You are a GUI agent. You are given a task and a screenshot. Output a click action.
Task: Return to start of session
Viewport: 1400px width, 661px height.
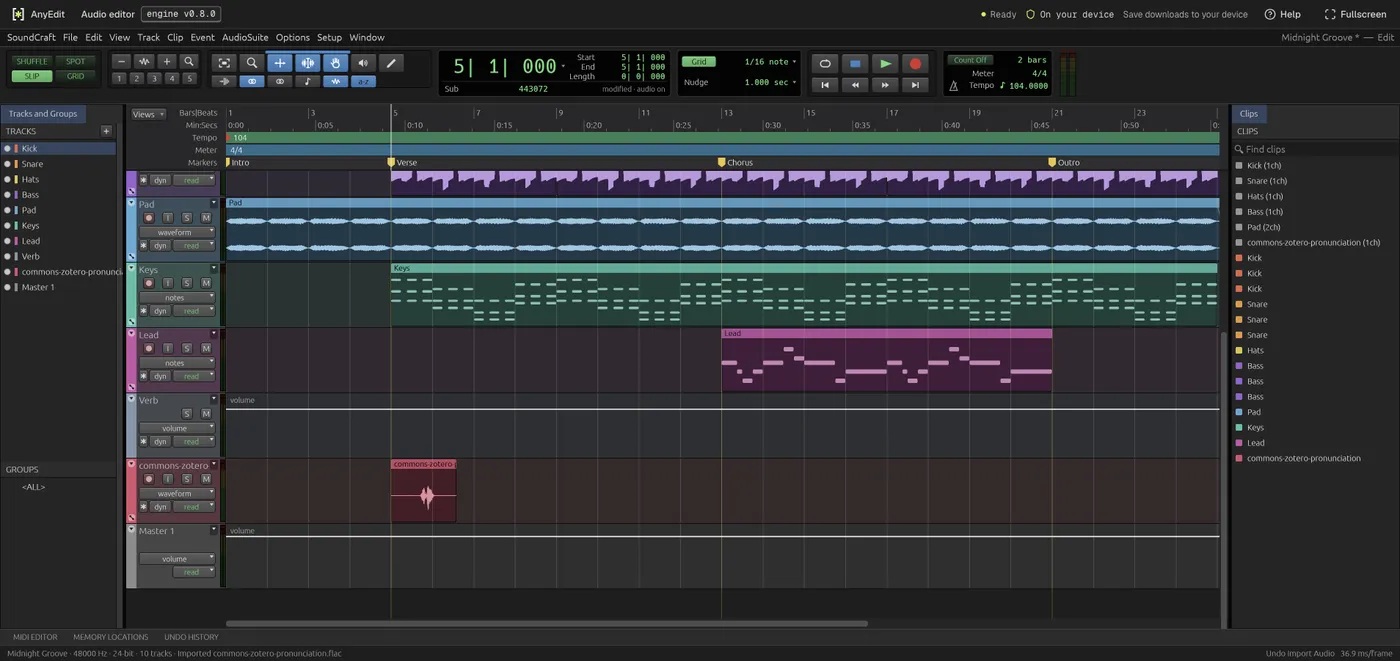pyautogui.click(x=825, y=85)
